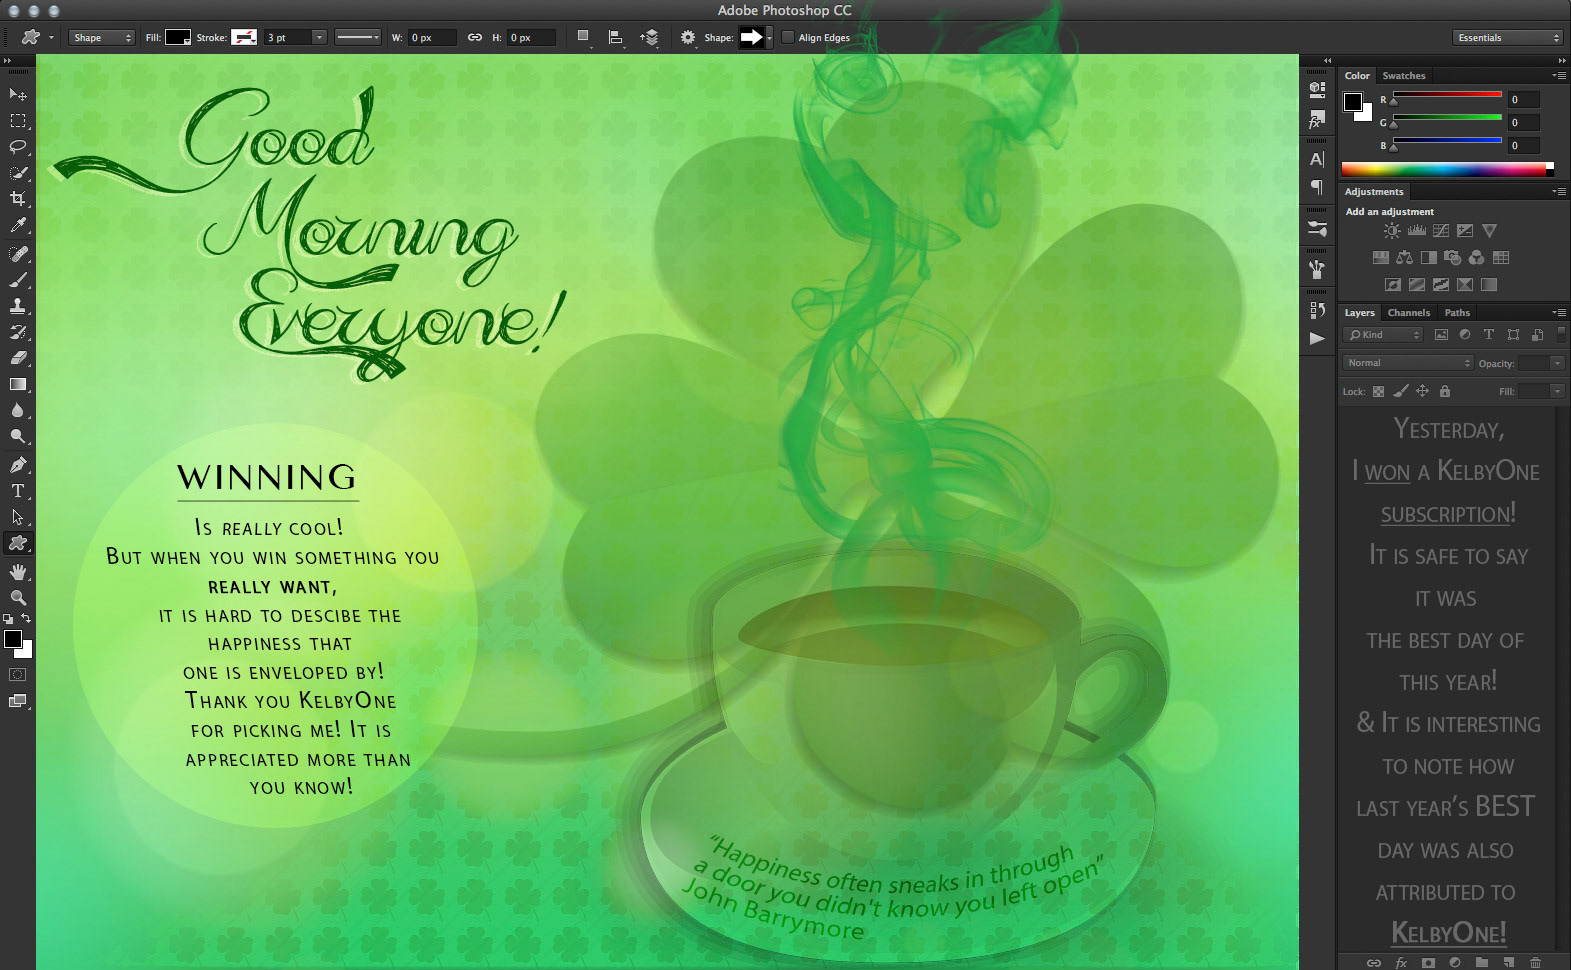Reset default foreground and background colors

coord(8,620)
